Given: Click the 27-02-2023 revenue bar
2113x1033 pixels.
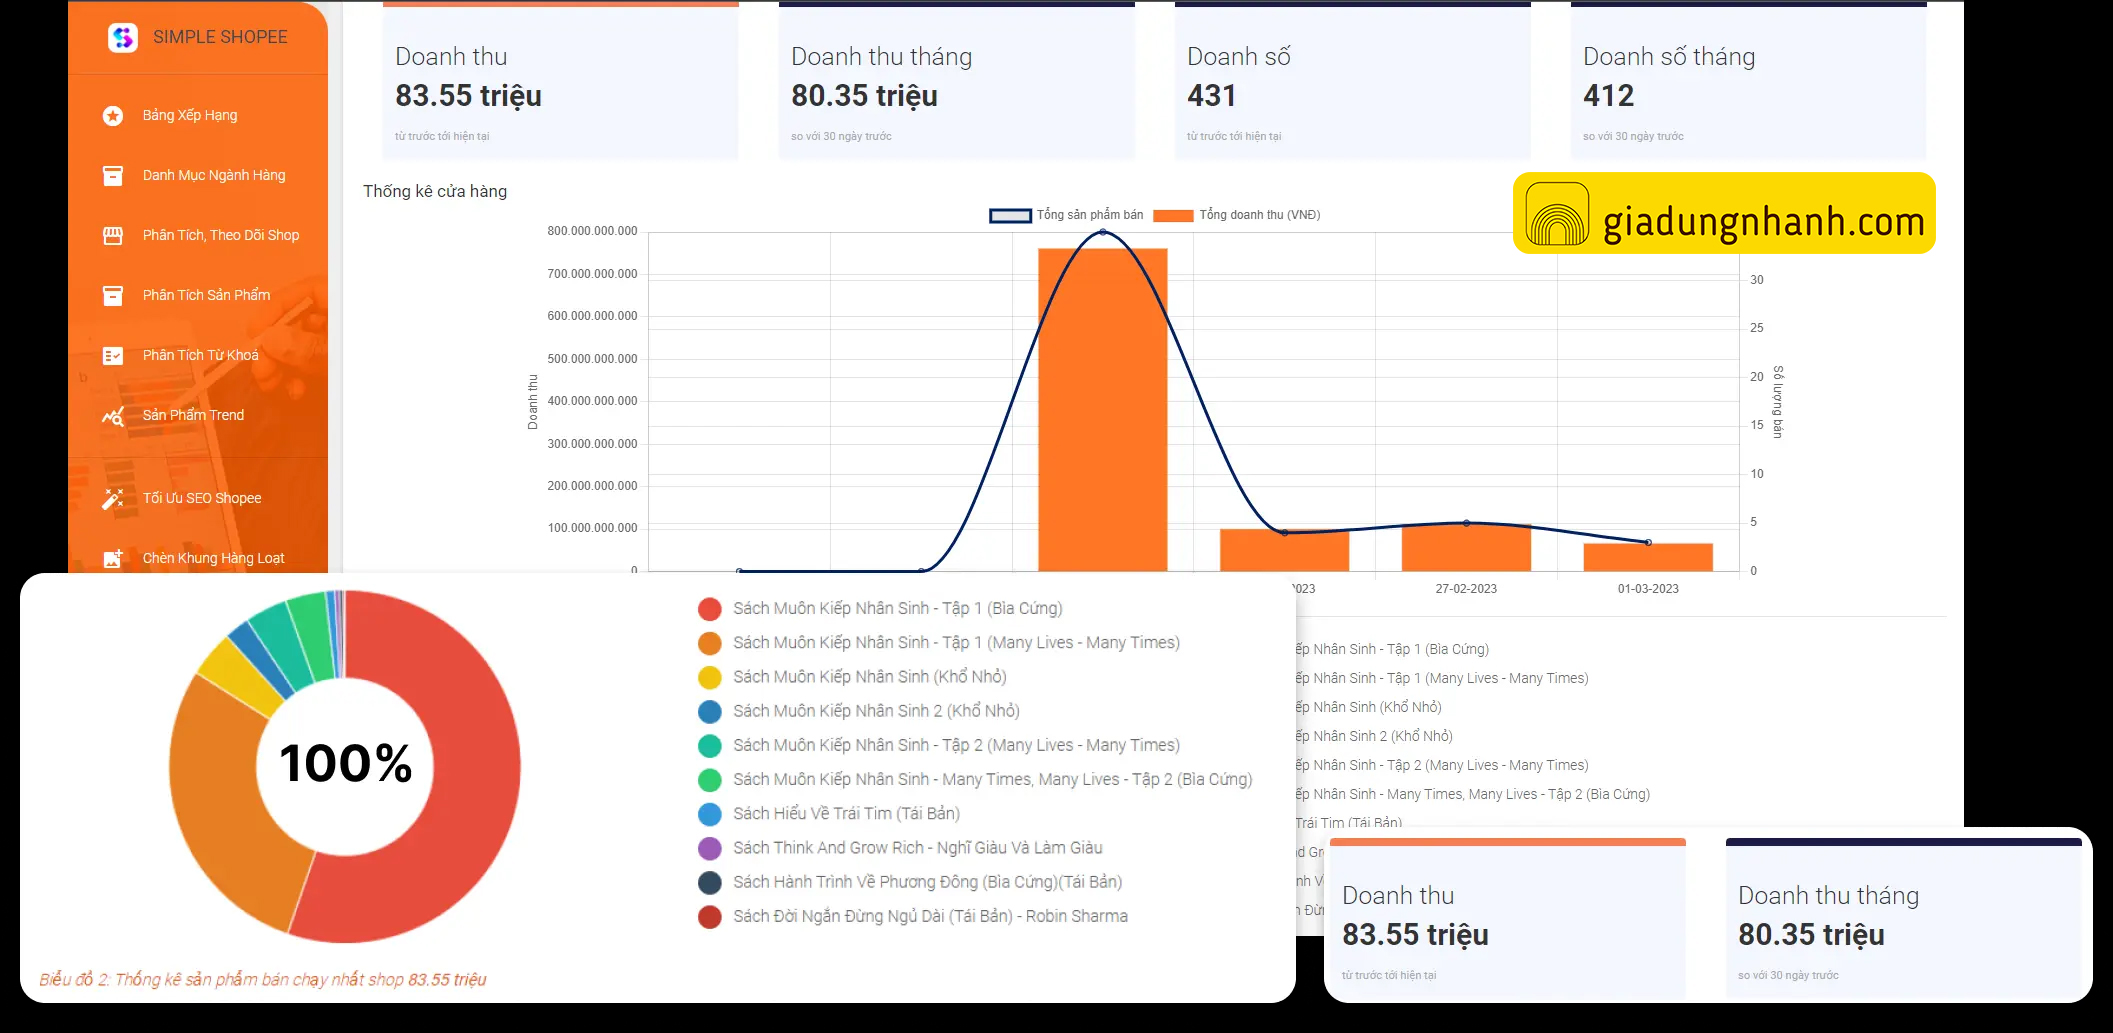Looking at the screenshot, I should click(x=1466, y=548).
